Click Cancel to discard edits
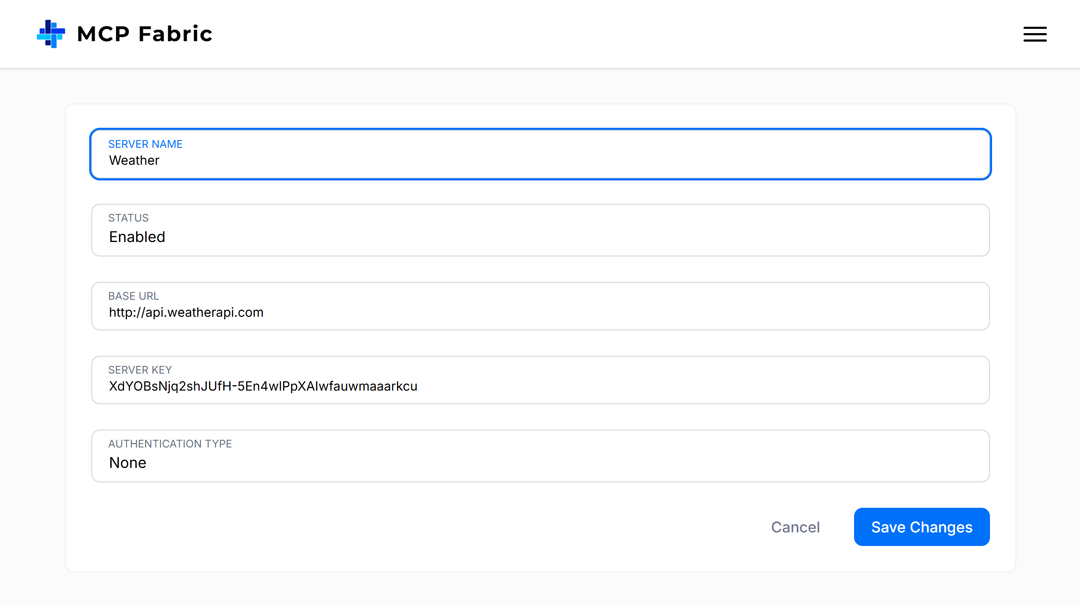 [795, 527]
